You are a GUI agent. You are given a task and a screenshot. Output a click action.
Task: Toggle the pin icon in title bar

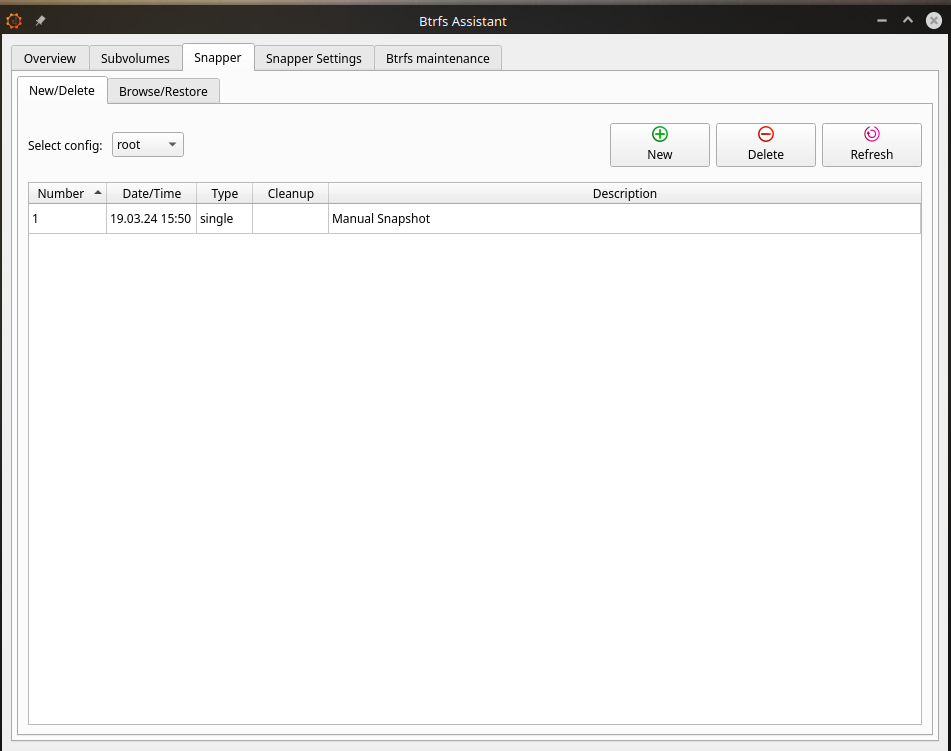tap(40, 20)
